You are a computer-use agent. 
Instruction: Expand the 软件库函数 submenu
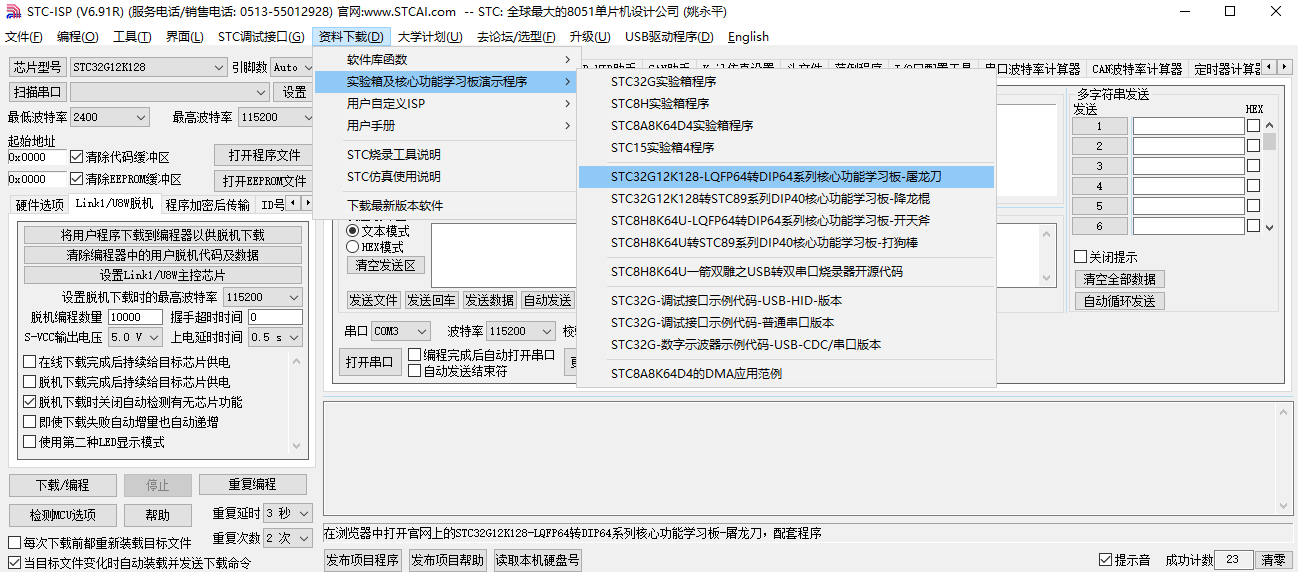coord(445,60)
